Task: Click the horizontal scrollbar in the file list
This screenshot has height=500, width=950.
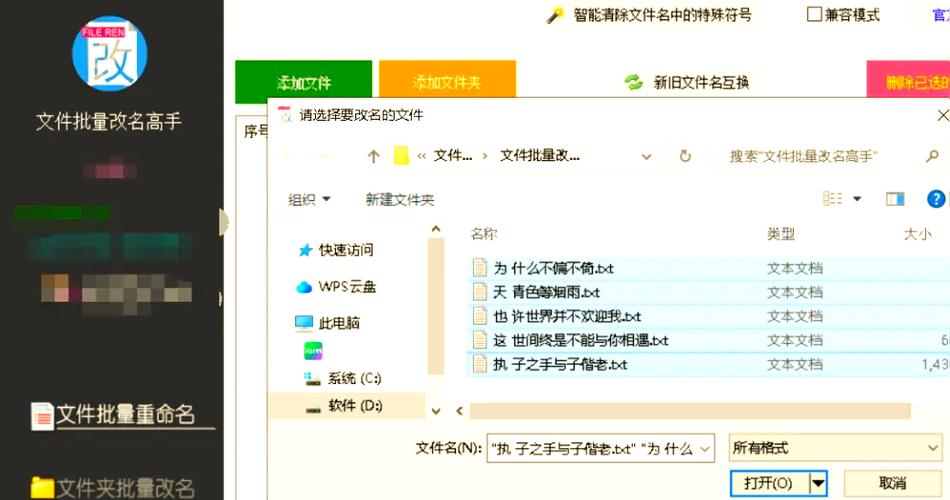Action: point(690,411)
